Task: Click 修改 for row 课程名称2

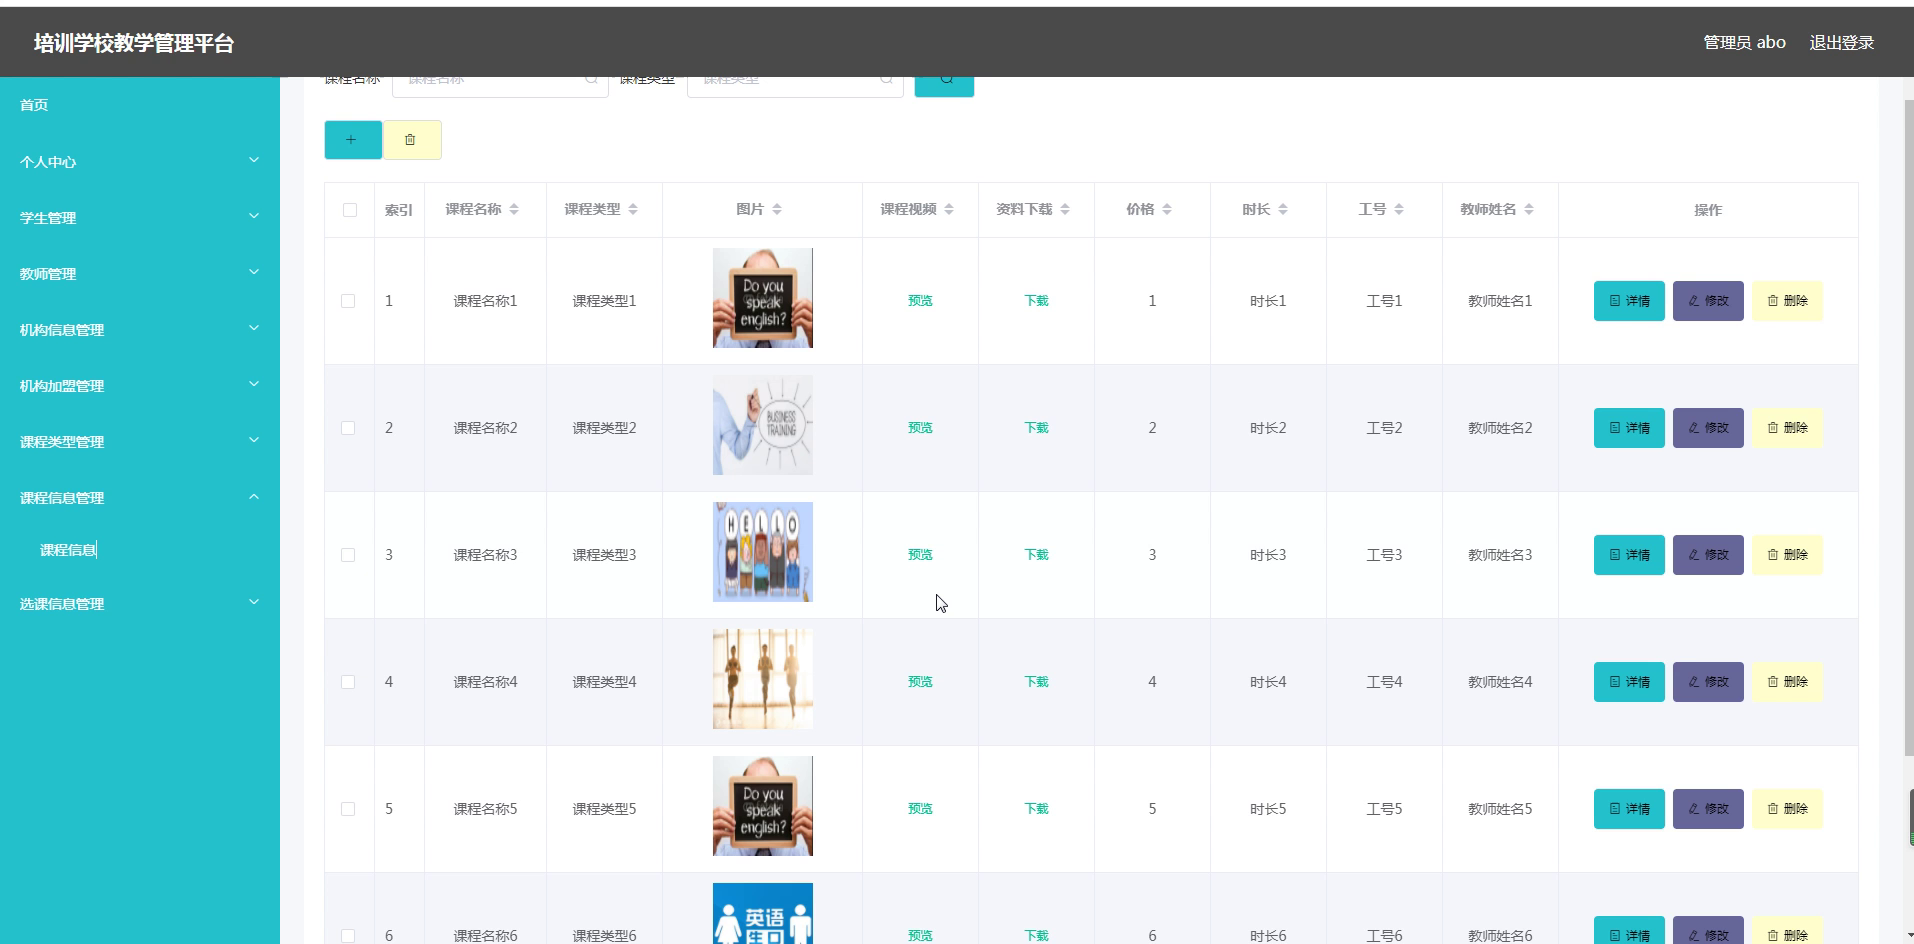Action: tap(1708, 428)
